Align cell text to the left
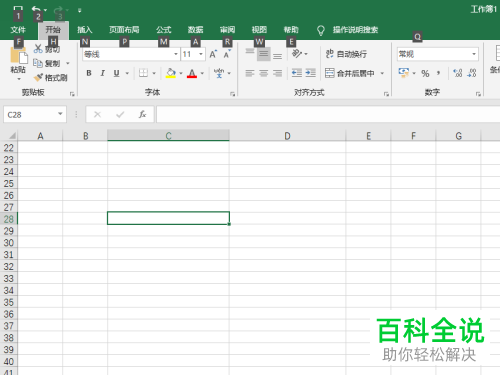The width and height of the screenshot is (500, 375). click(250, 73)
